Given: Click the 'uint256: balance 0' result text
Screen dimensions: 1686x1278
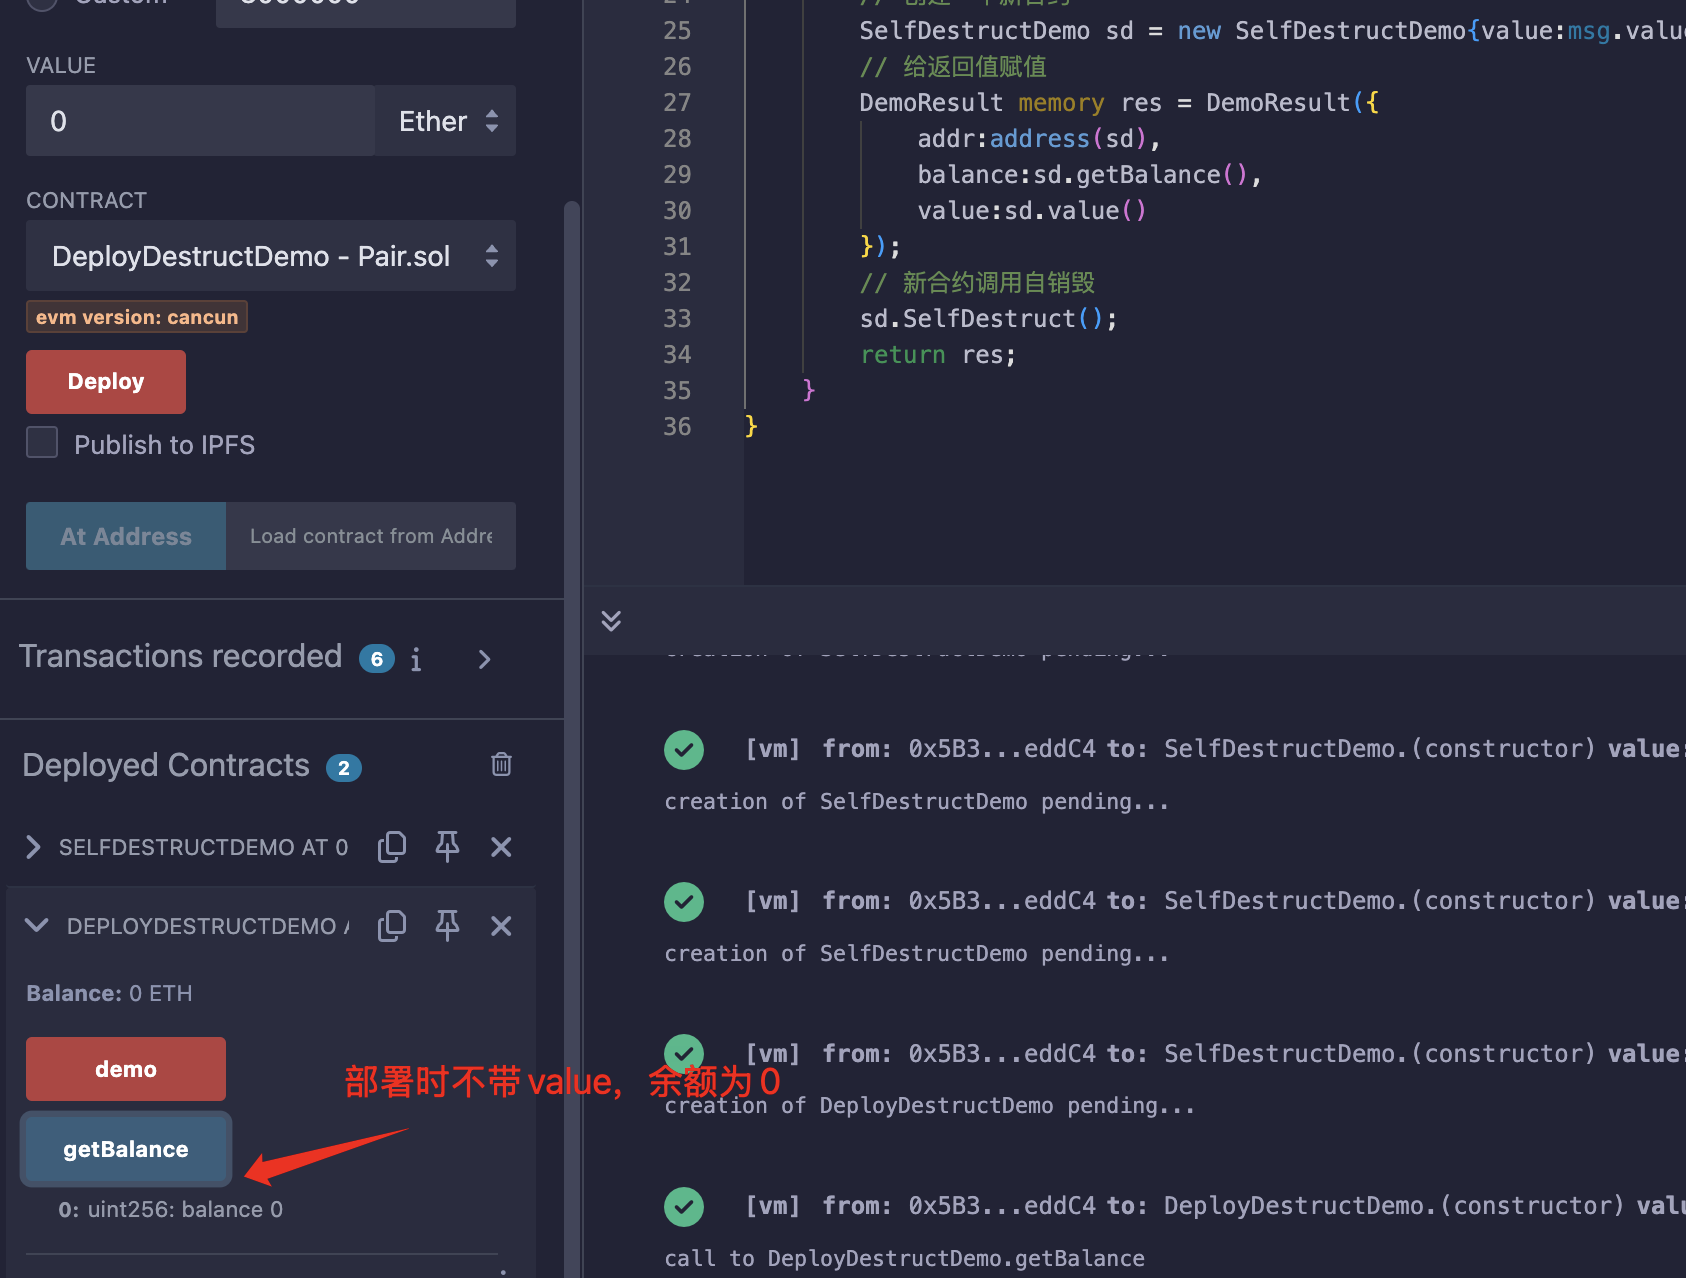Looking at the screenshot, I should pos(185,1209).
